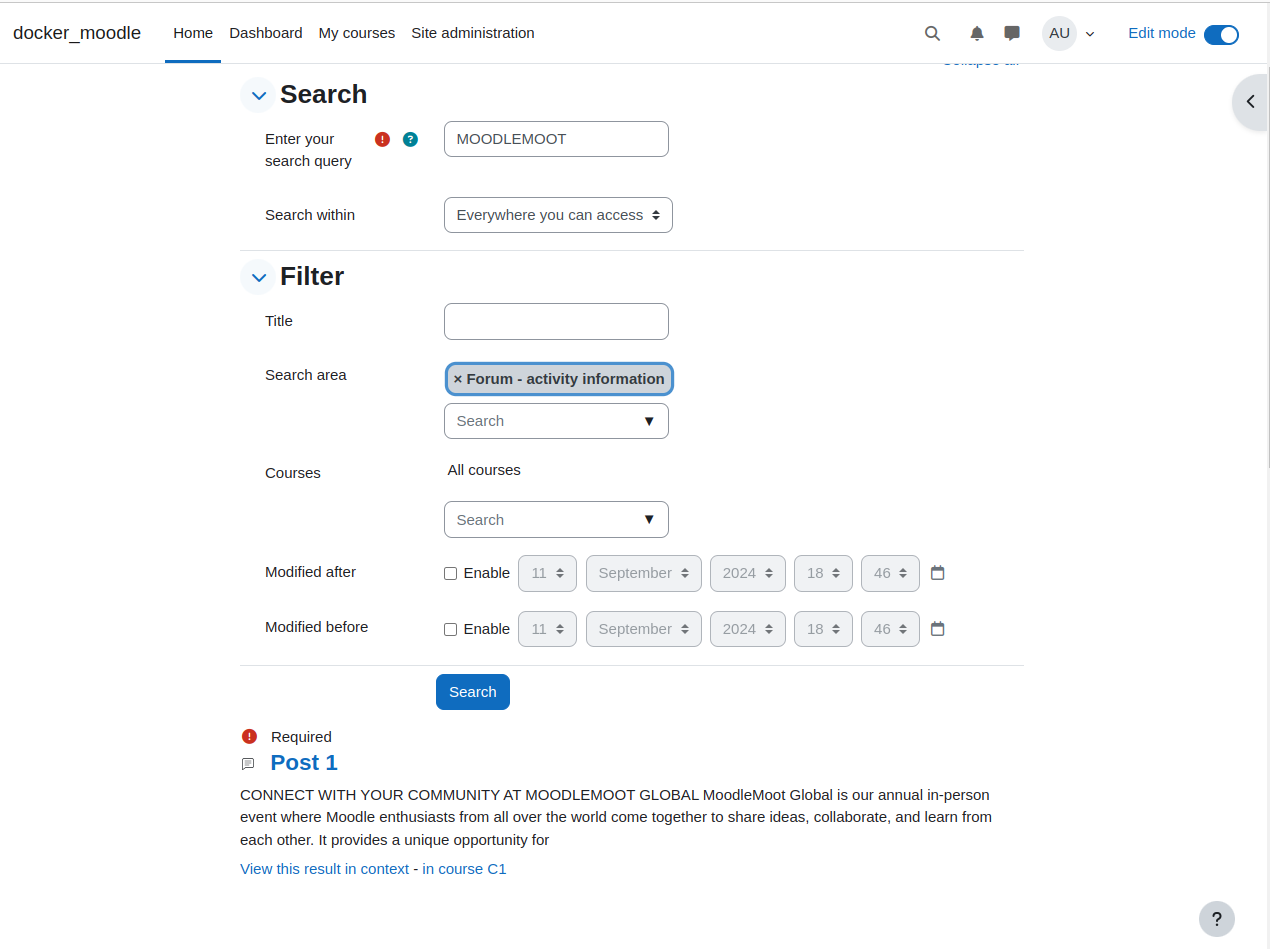Open the AU user avatar
This screenshot has height=949, width=1270.
click(x=1059, y=33)
